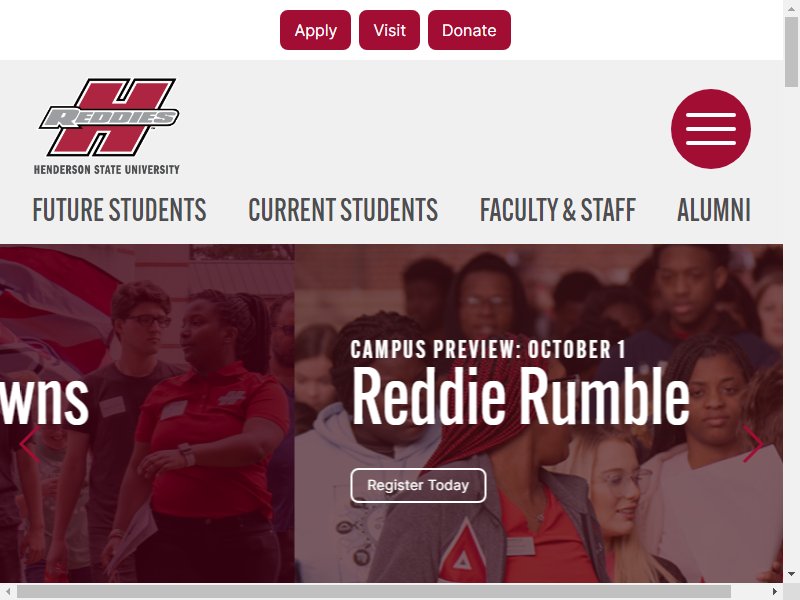
Task: Click the vertical scrollbar thumb
Action: pyautogui.click(x=791, y=51)
